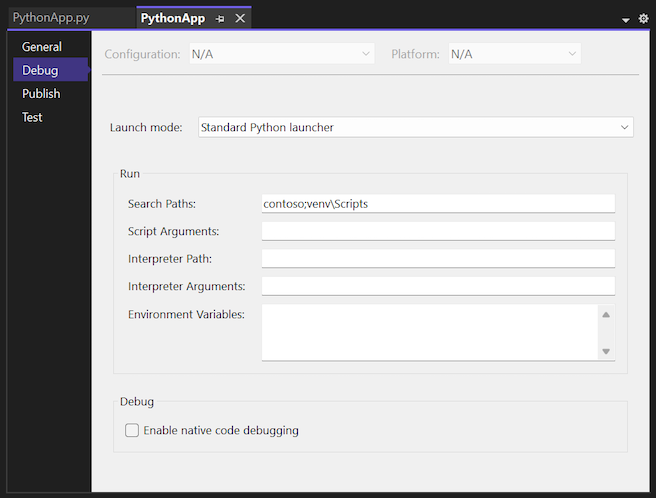This screenshot has width=656, height=498.
Task: Open the Test settings page
Action: click(33, 117)
